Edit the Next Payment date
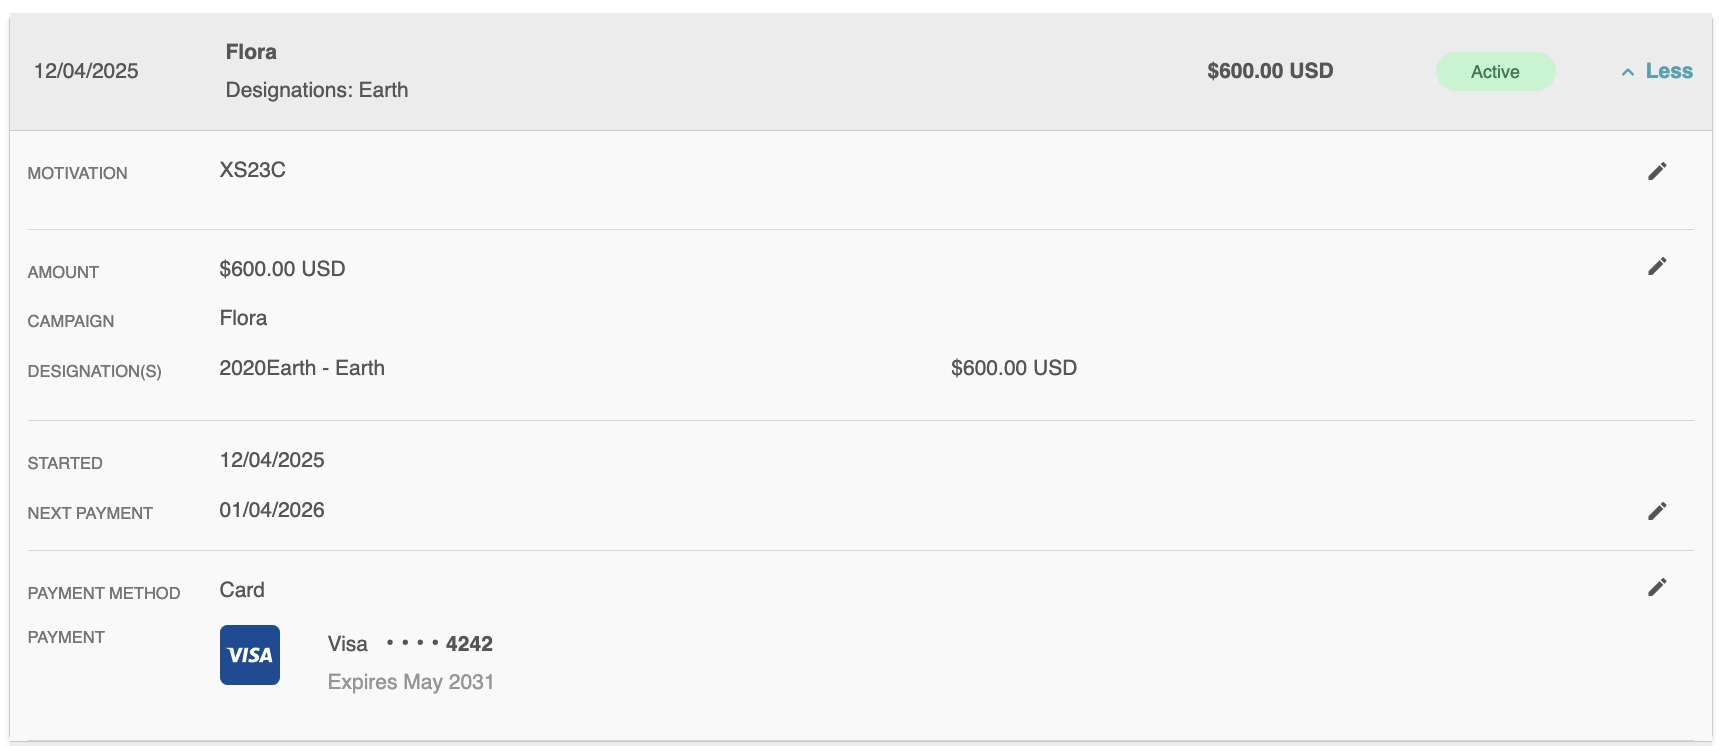Screen dimensions: 1728x746 pyautogui.click(x=1657, y=511)
